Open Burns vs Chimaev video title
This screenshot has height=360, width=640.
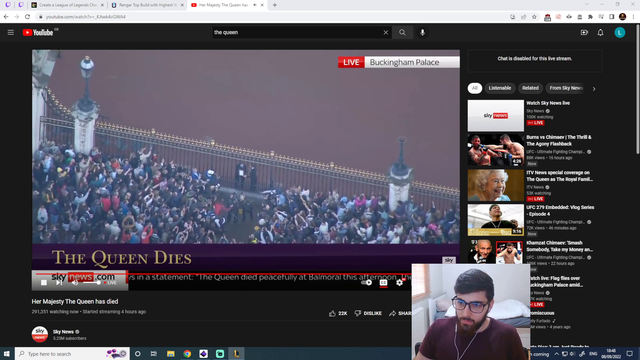click(559, 140)
